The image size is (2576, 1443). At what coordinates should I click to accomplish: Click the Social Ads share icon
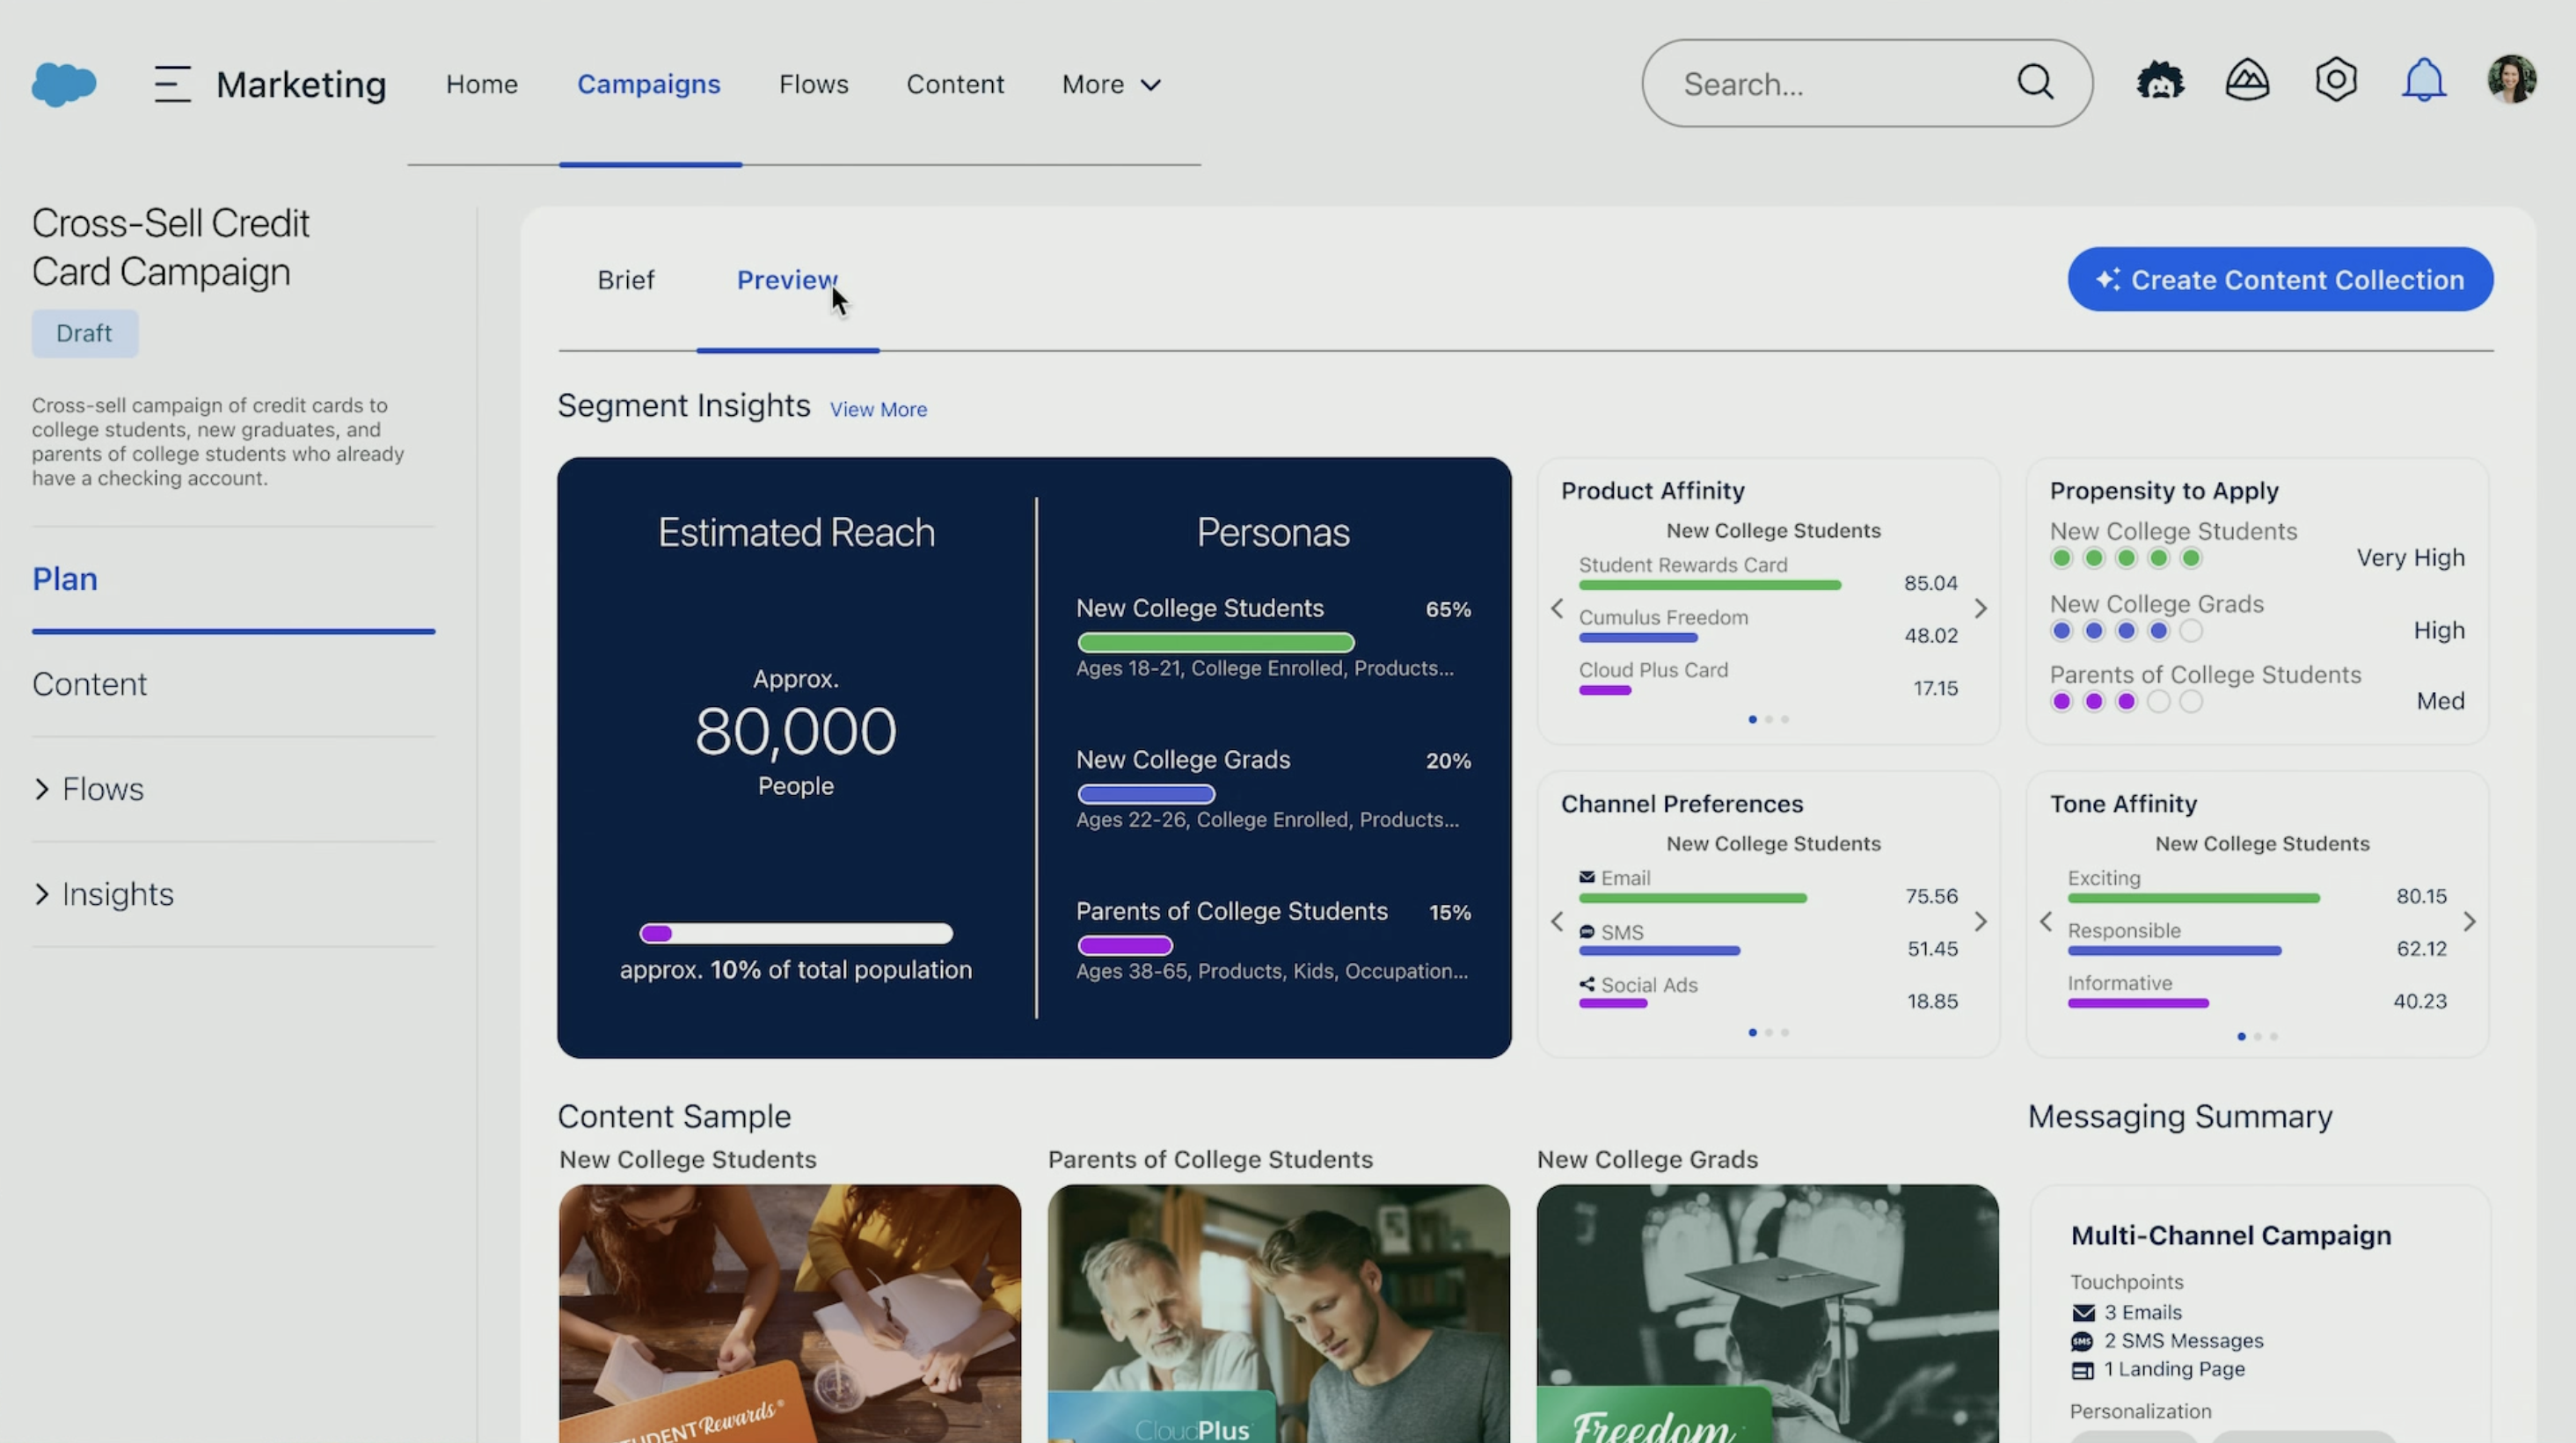(1587, 984)
